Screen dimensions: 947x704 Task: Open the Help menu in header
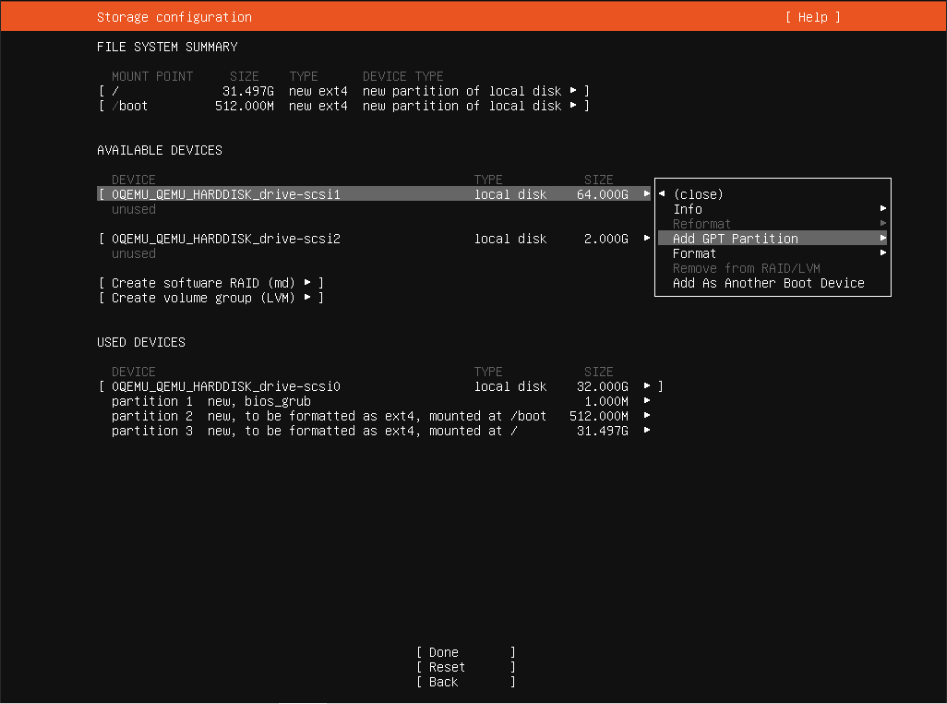click(812, 17)
